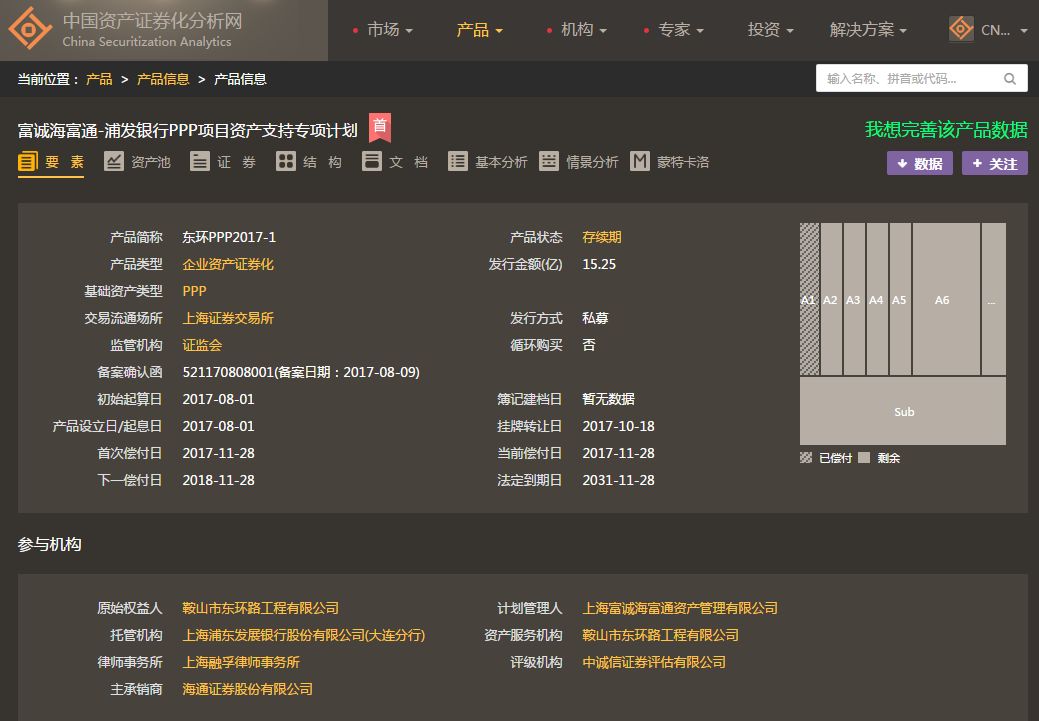Switch to the 资产池 tab

click(138, 162)
